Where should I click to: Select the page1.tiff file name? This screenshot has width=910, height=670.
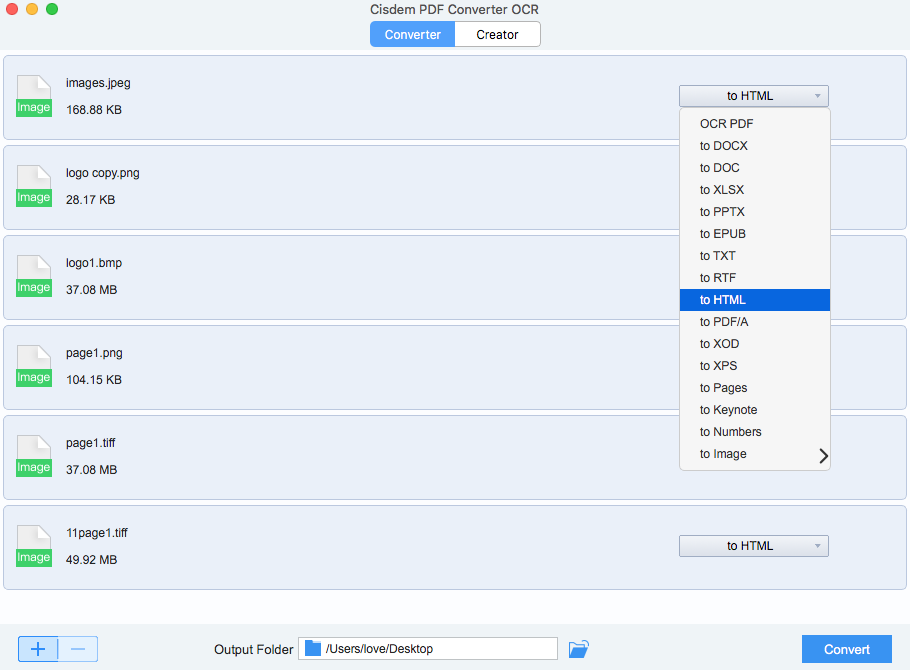tap(91, 443)
